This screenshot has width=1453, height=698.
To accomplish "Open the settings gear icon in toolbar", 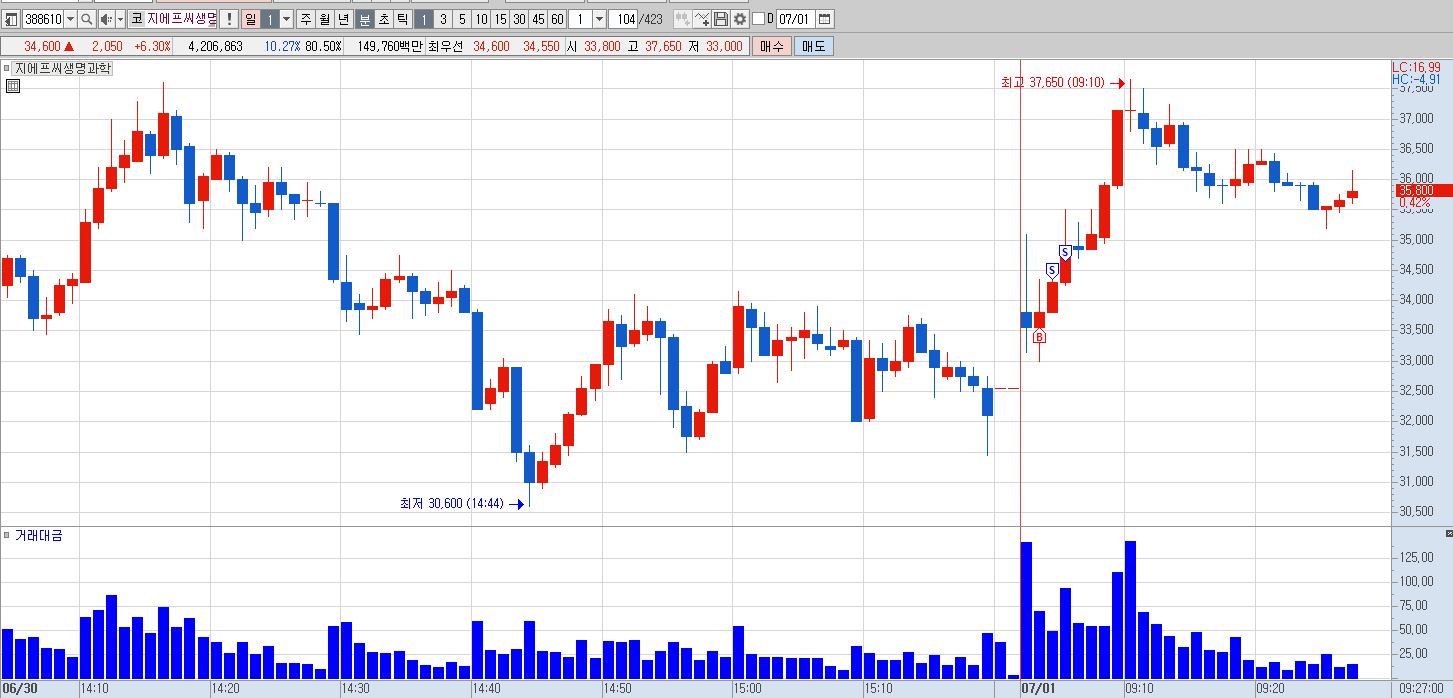I will coord(740,19).
